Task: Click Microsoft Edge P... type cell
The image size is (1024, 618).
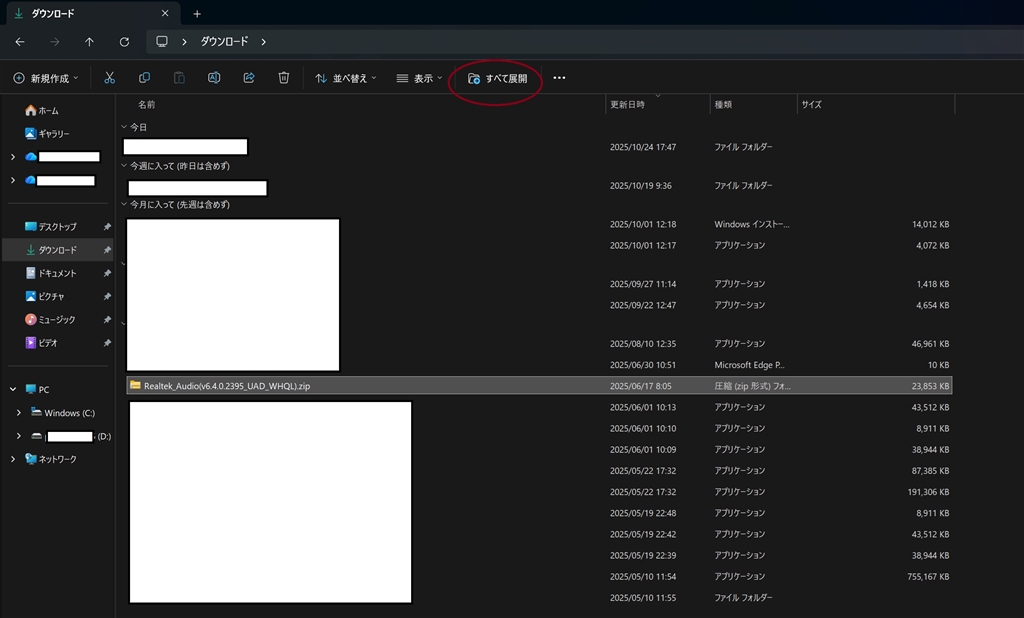Action: [x=749, y=365]
